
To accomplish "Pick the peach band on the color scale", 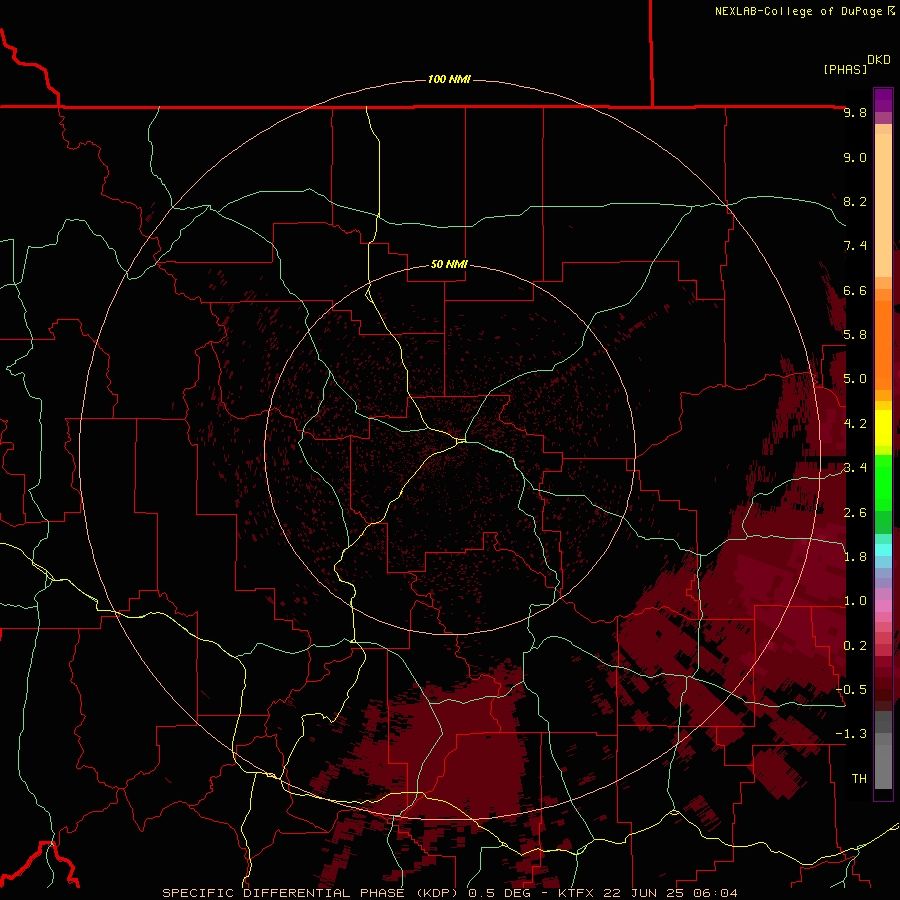I will (x=883, y=201).
